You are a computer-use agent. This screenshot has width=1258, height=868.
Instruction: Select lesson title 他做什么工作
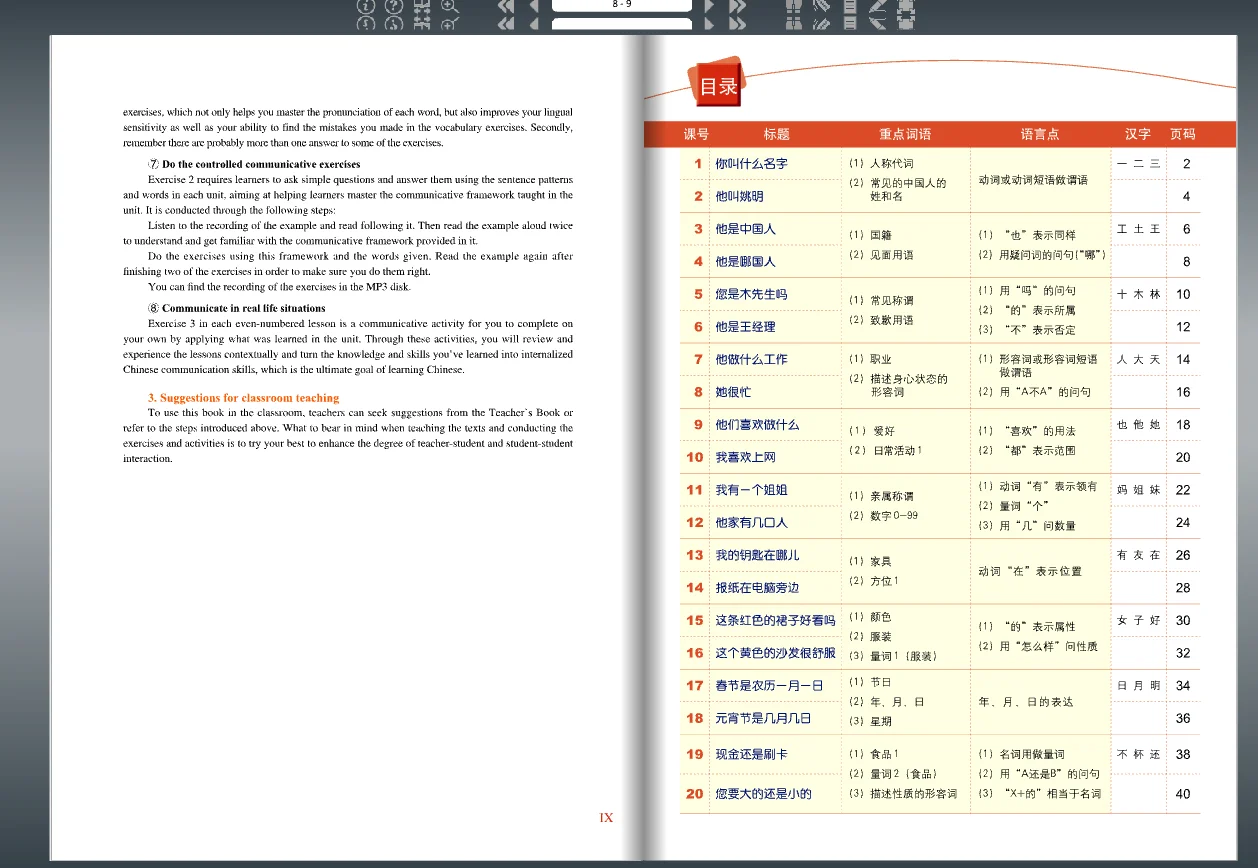pos(752,359)
